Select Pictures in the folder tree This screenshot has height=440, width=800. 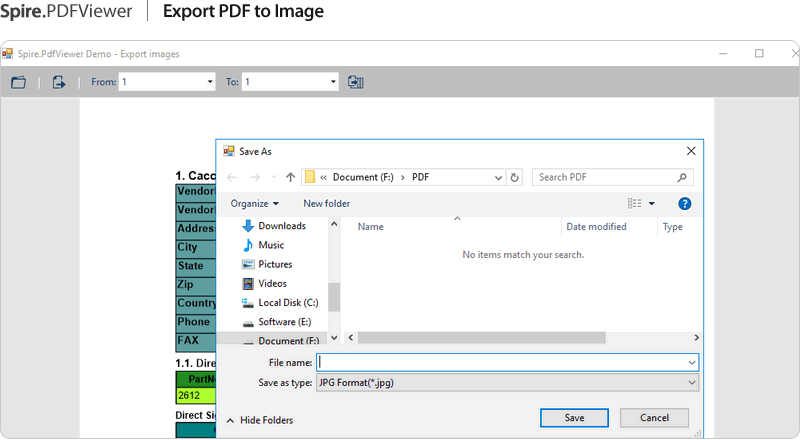click(x=267, y=264)
